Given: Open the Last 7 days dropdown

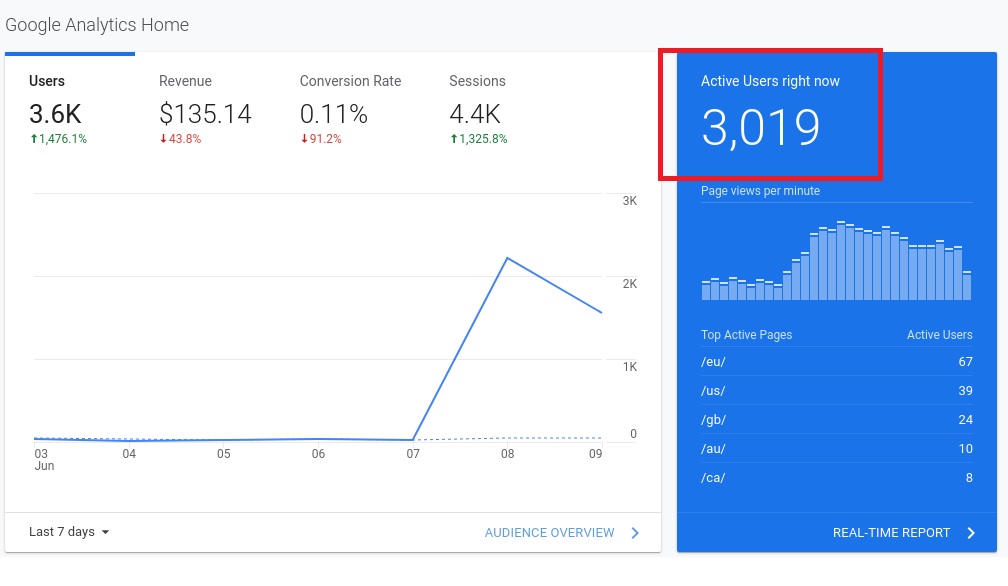Looking at the screenshot, I should point(69,532).
